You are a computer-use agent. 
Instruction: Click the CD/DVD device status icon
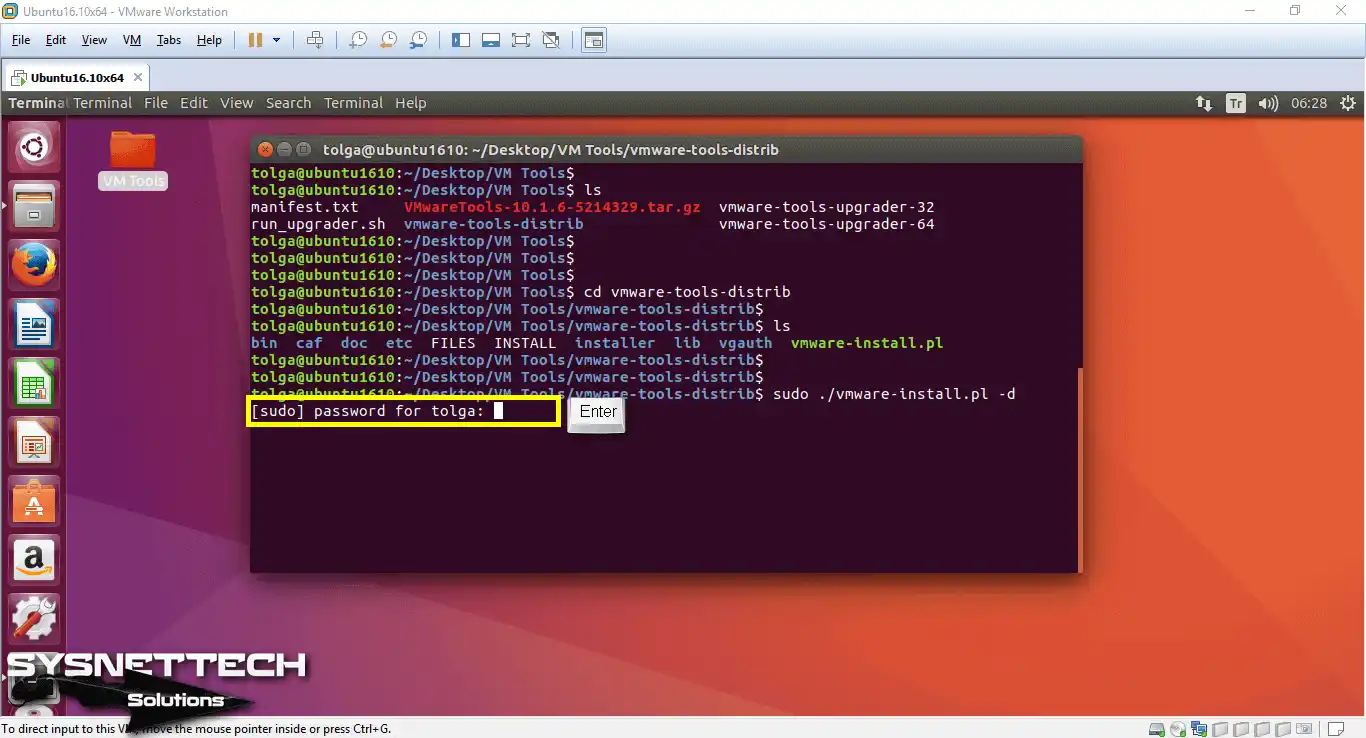pos(1177,729)
